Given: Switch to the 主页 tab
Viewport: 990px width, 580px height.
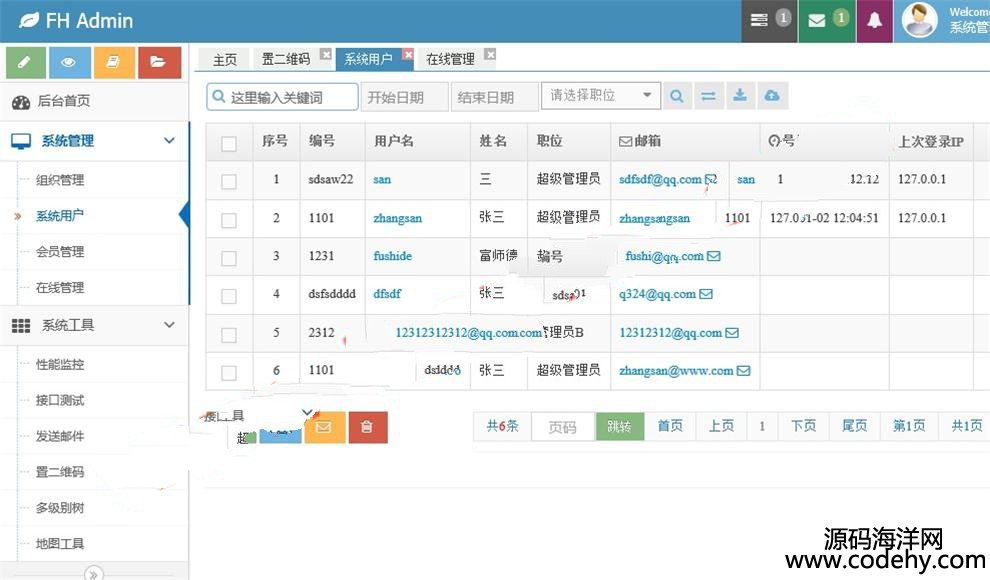Looking at the screenshot, I should pyautogui.click(x=225, y=60).
